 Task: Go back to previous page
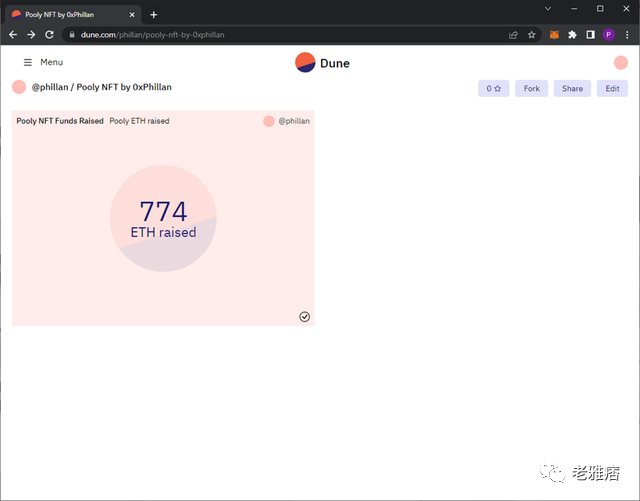click(13, 34)
